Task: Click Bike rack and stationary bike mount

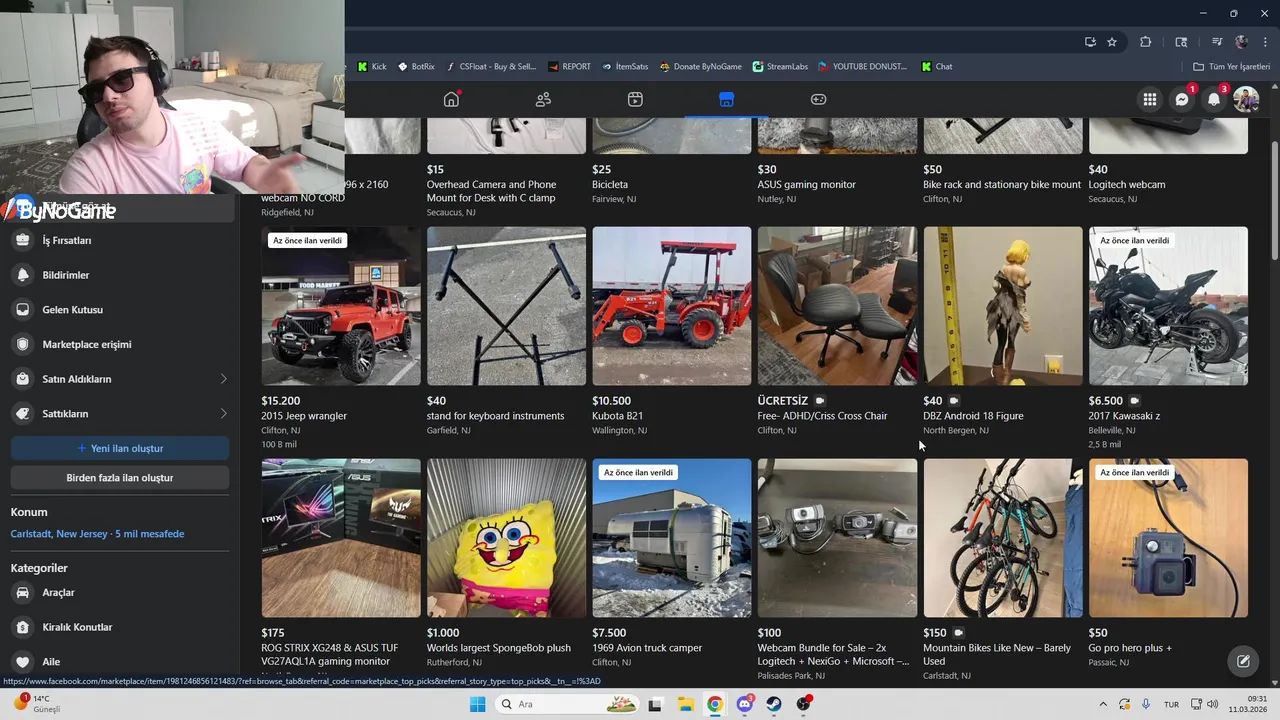Action: [1002, 185]
